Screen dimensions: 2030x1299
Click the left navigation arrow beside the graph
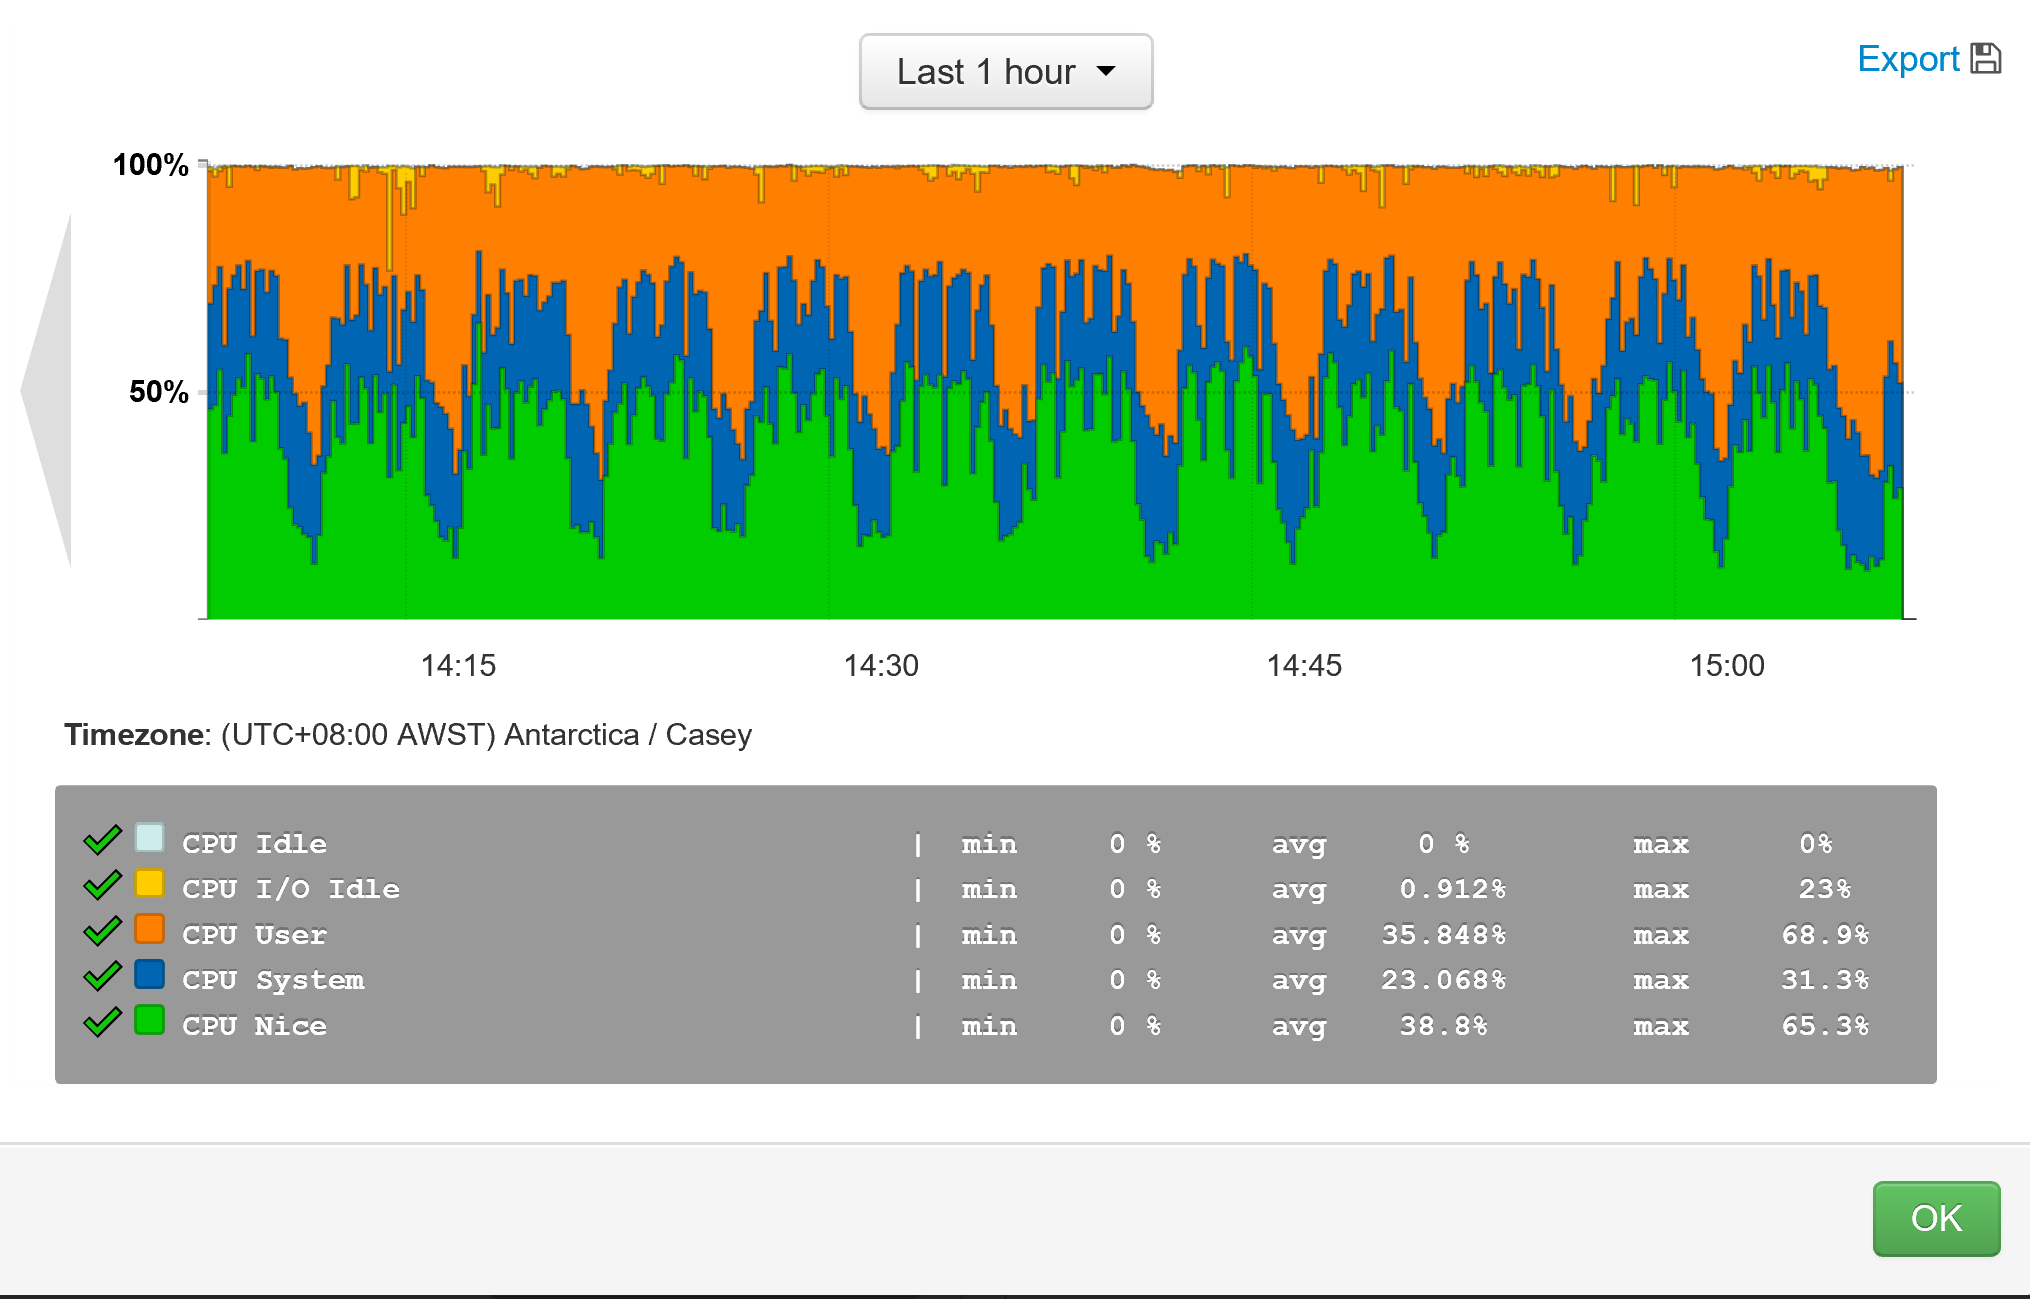(50, 391)
